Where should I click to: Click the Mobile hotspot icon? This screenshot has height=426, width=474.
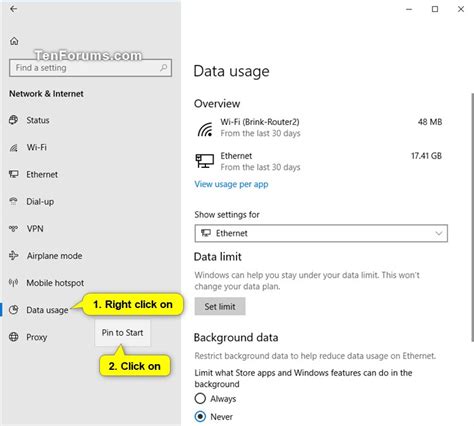click(14, 283)
